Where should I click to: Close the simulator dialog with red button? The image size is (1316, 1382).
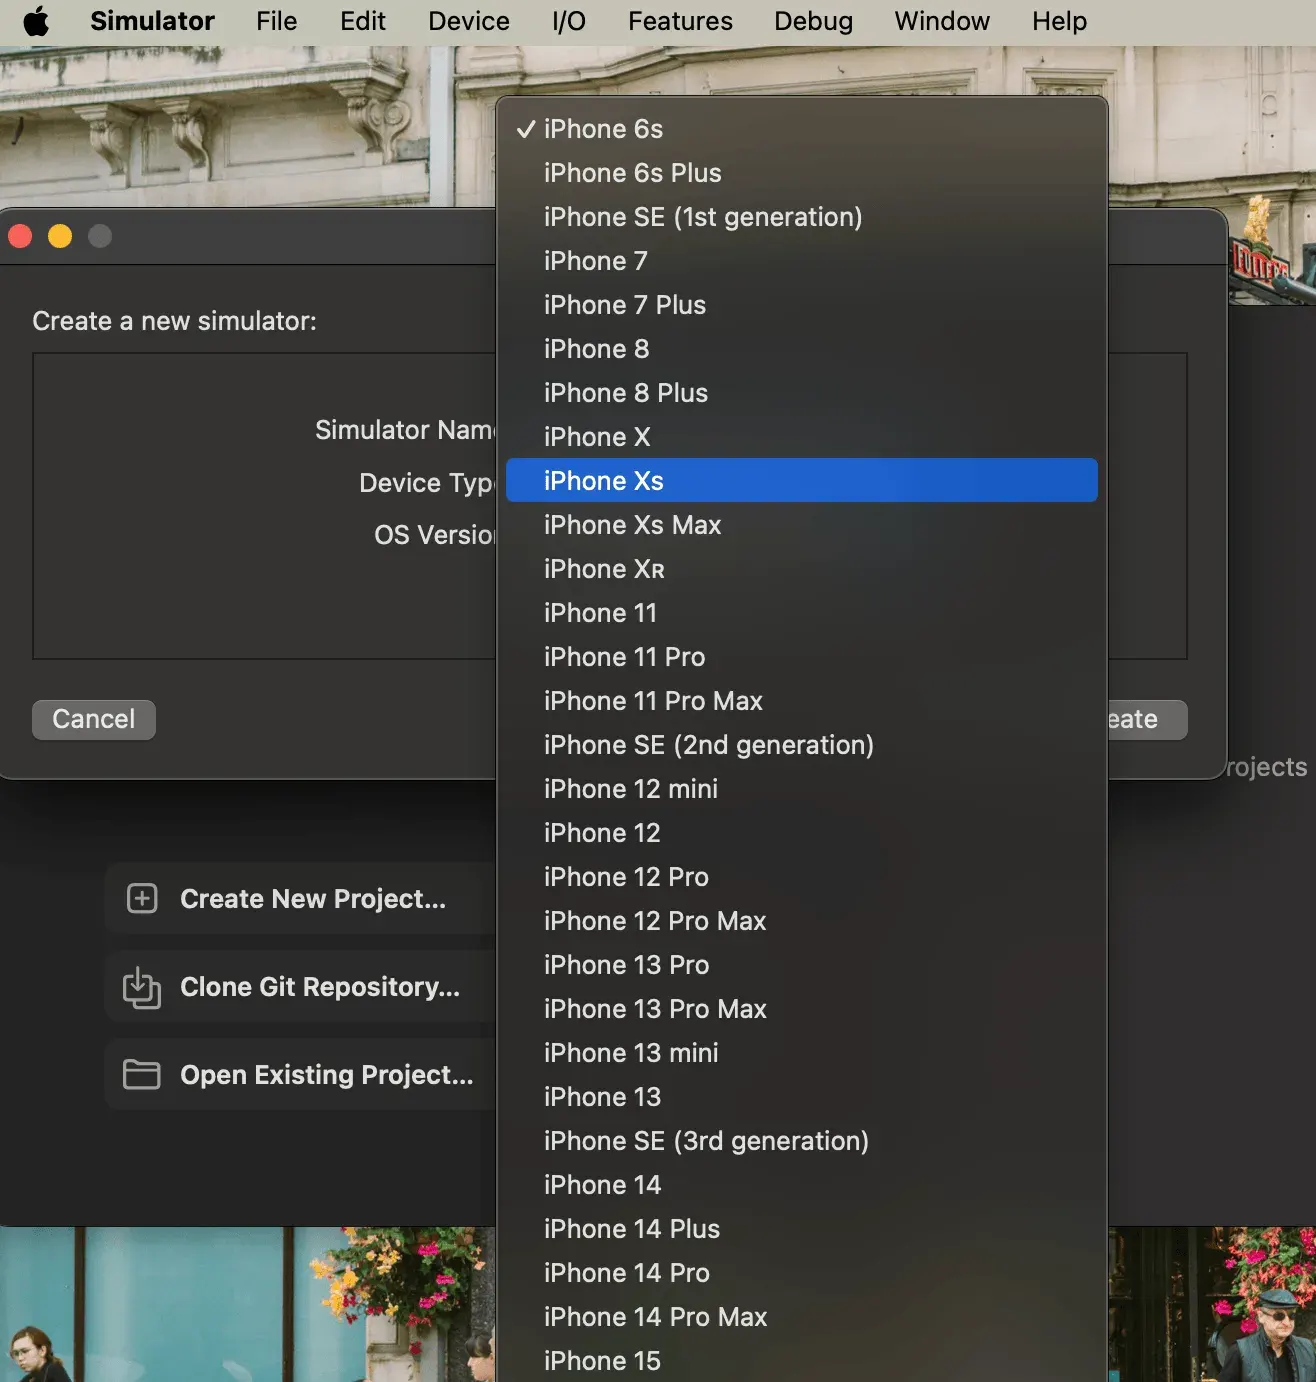[x=20, y=236]
